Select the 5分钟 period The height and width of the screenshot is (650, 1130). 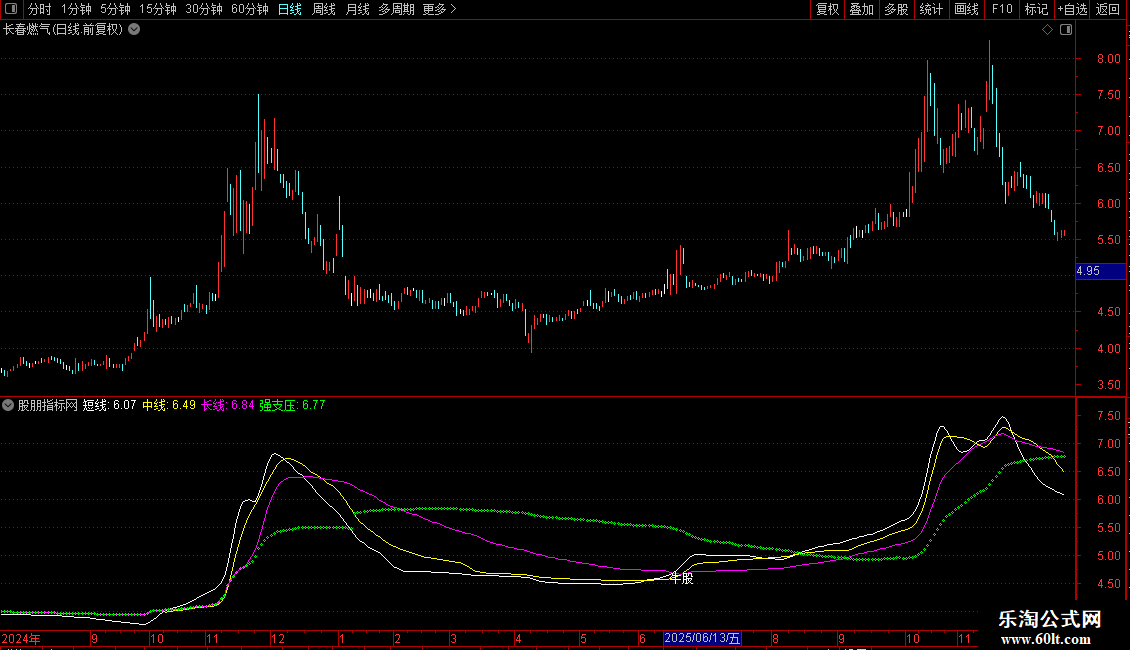tap(115, 9)
